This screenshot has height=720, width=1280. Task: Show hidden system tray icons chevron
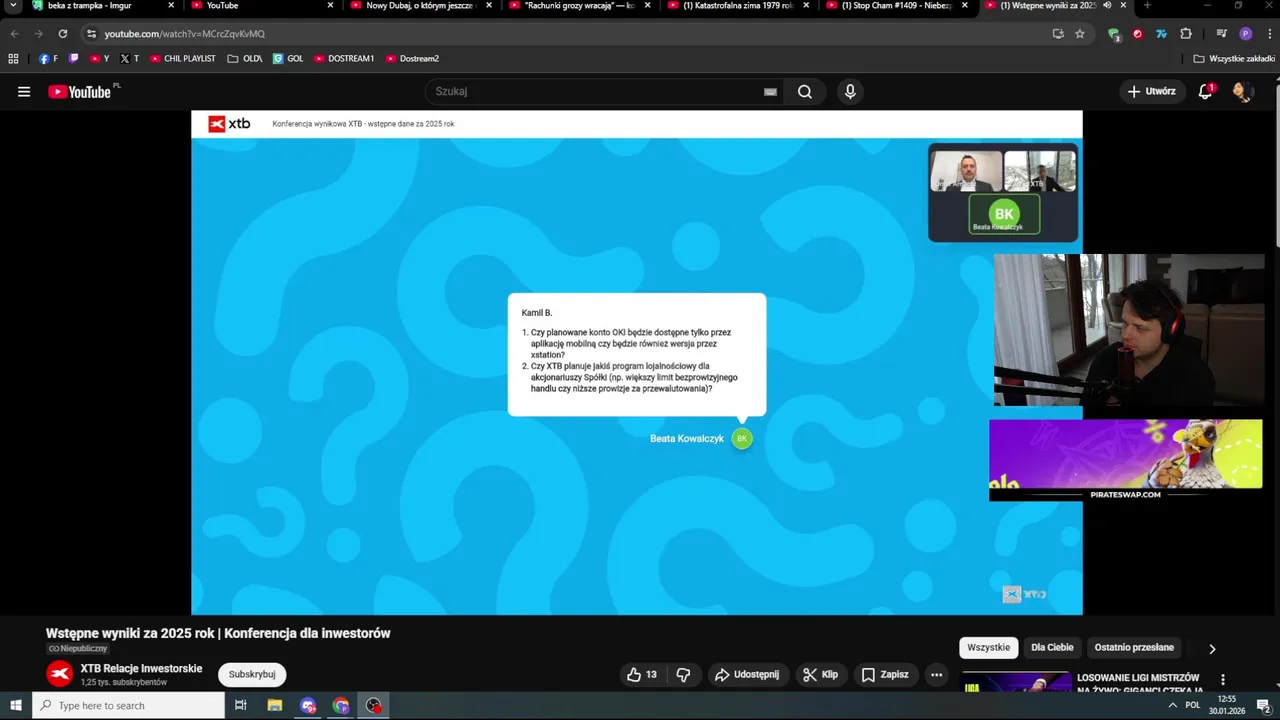[x=1172, y=705]
